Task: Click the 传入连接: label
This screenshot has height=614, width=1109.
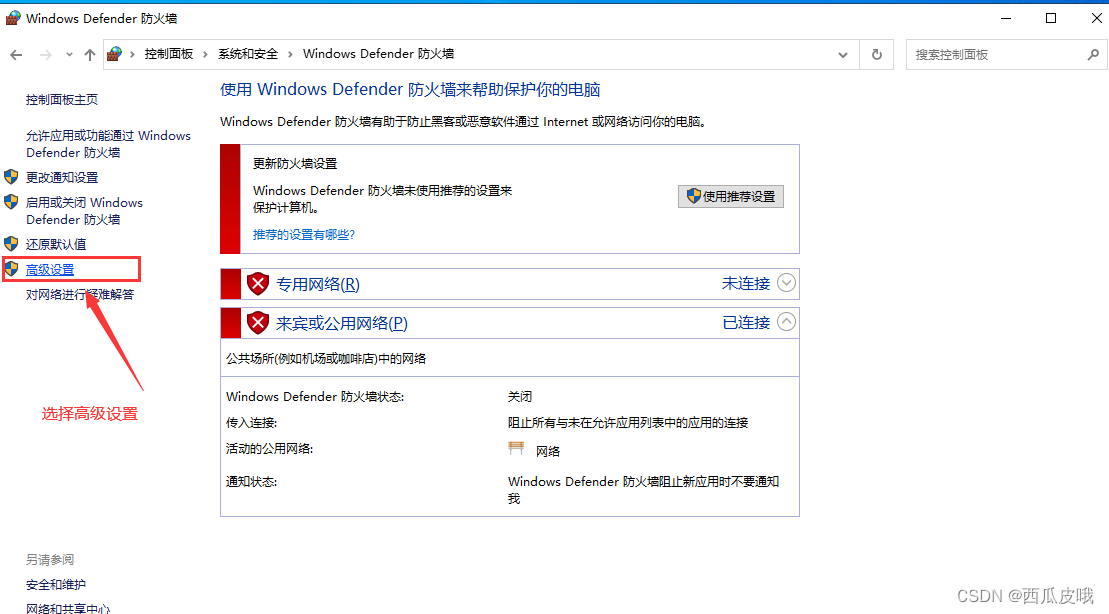Action: pos(251,423)
